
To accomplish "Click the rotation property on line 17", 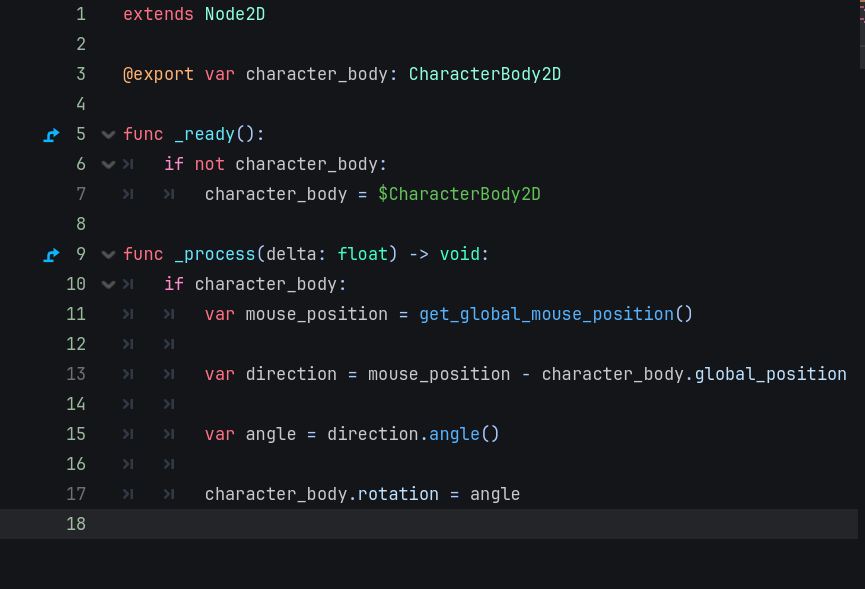I will pos(398,494).
